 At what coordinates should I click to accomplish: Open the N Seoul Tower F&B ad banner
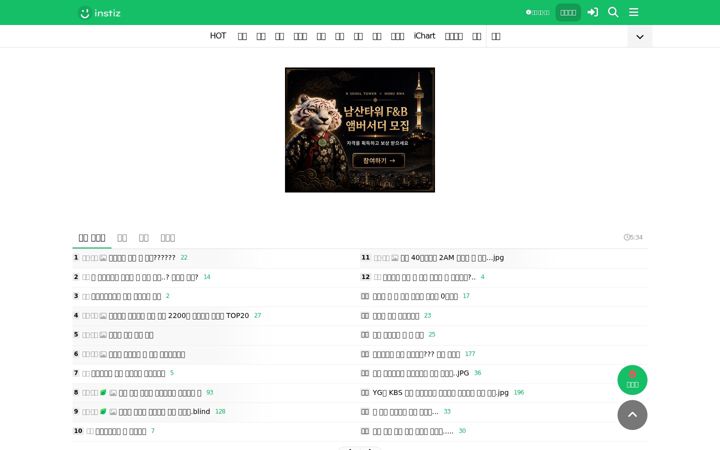(x=360, y=130)
